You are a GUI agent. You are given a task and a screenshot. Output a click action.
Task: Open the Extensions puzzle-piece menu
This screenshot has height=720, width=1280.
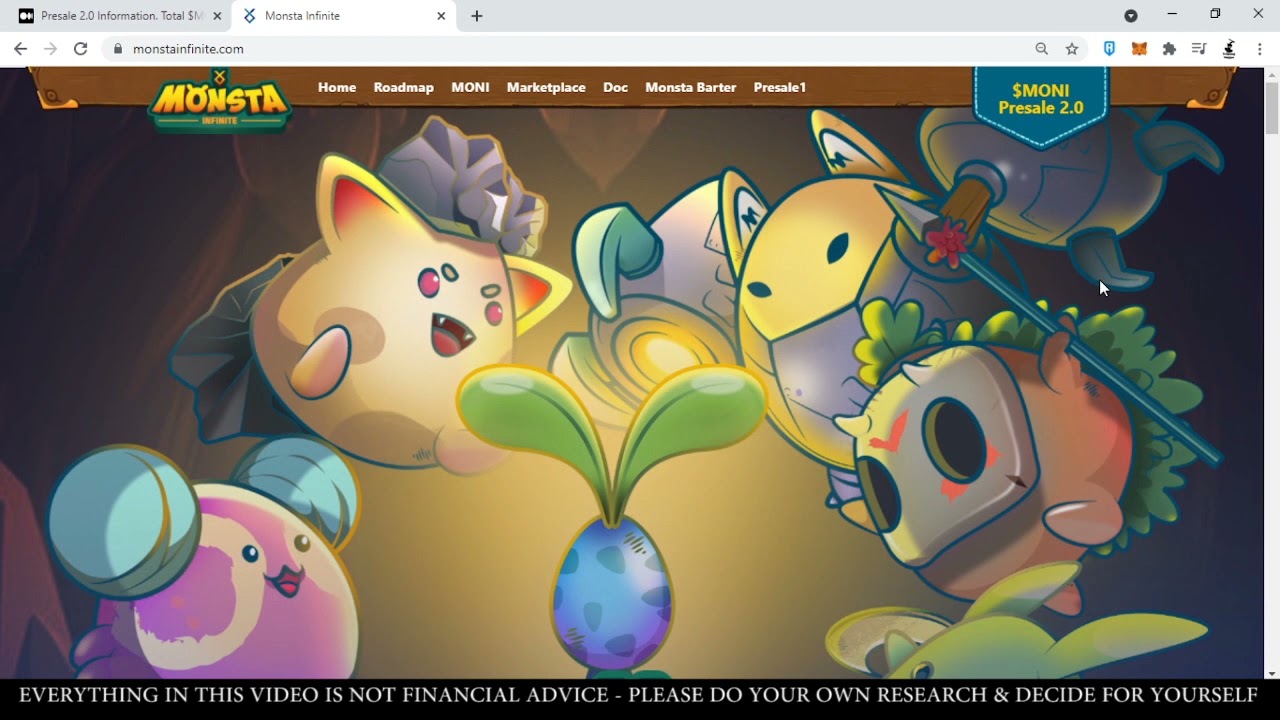click(x=1169, y=48)
